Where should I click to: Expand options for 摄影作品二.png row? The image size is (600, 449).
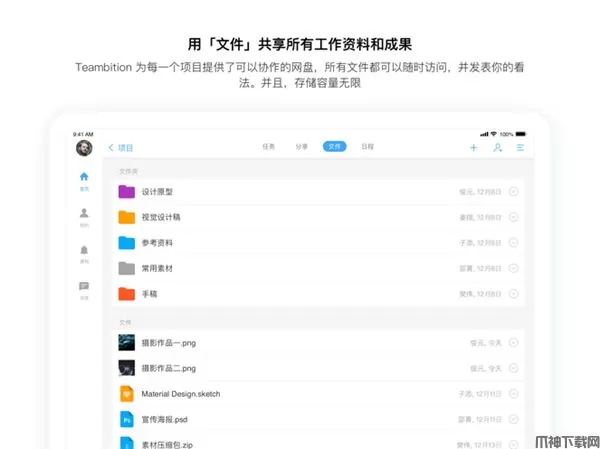(514, 368)
